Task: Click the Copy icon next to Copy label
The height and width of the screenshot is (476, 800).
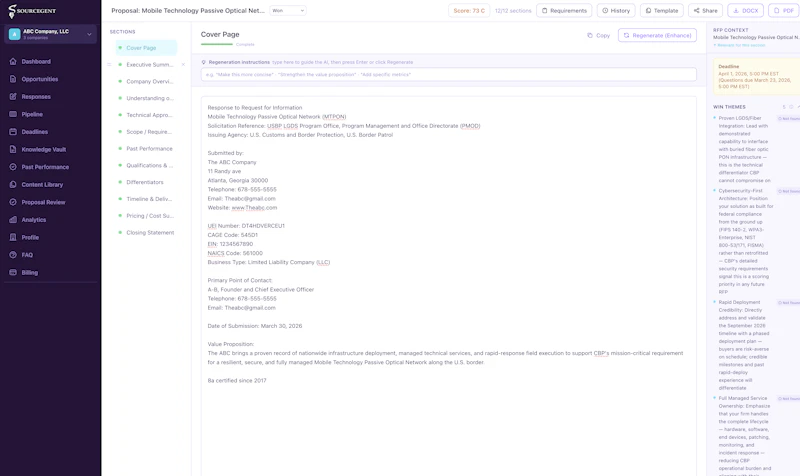Action: (x=590, y=36)
